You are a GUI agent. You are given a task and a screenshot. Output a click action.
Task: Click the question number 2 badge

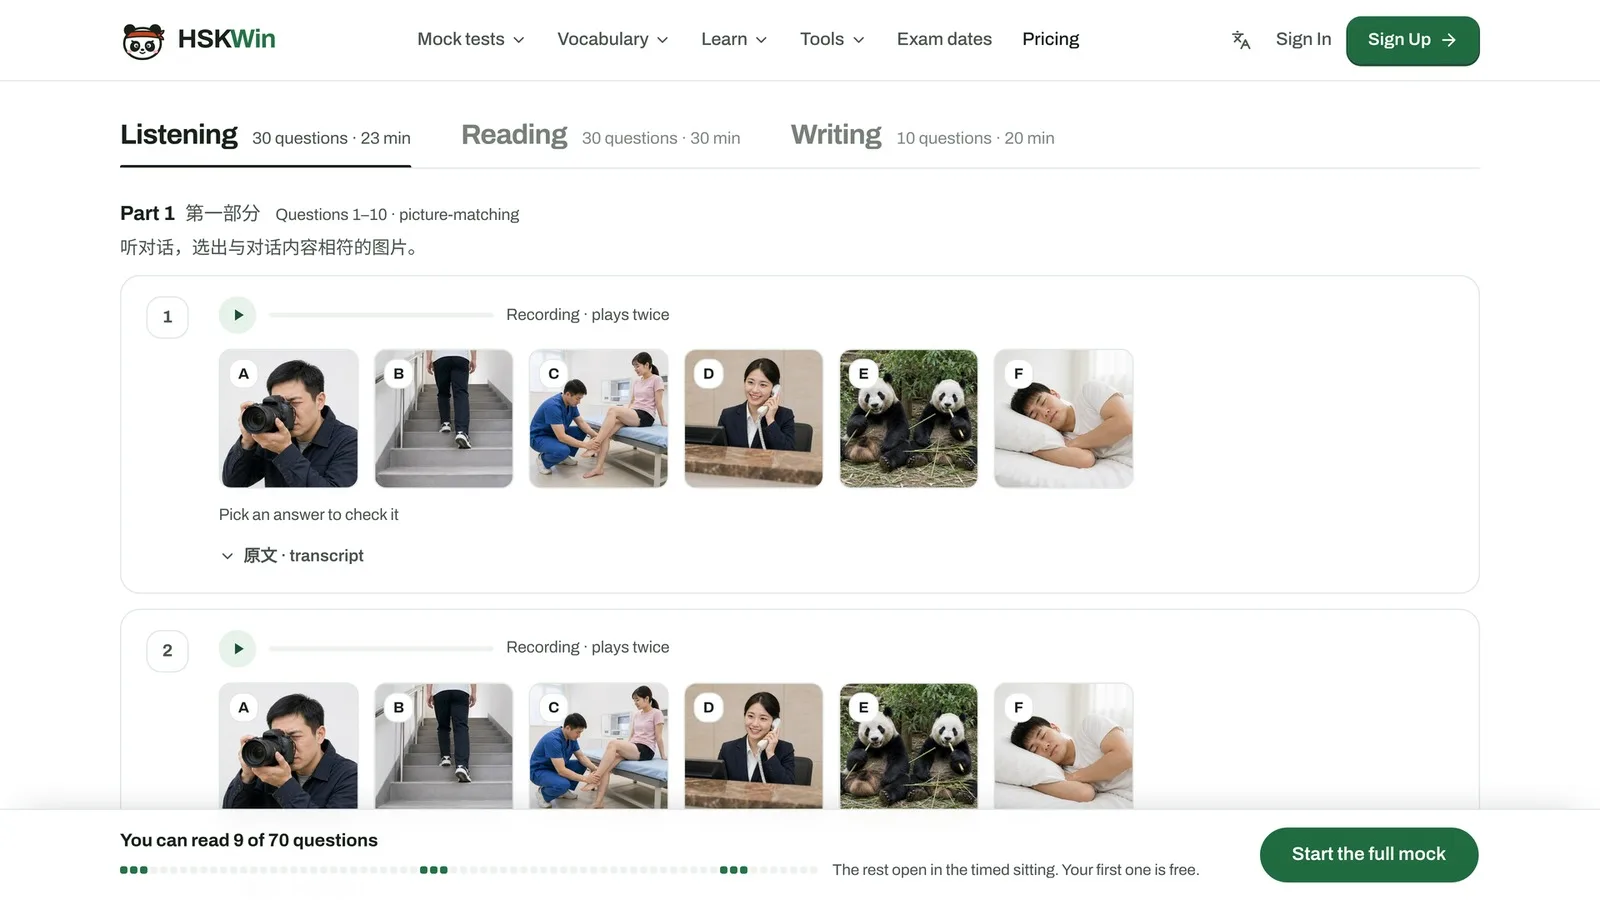point(167,651)
